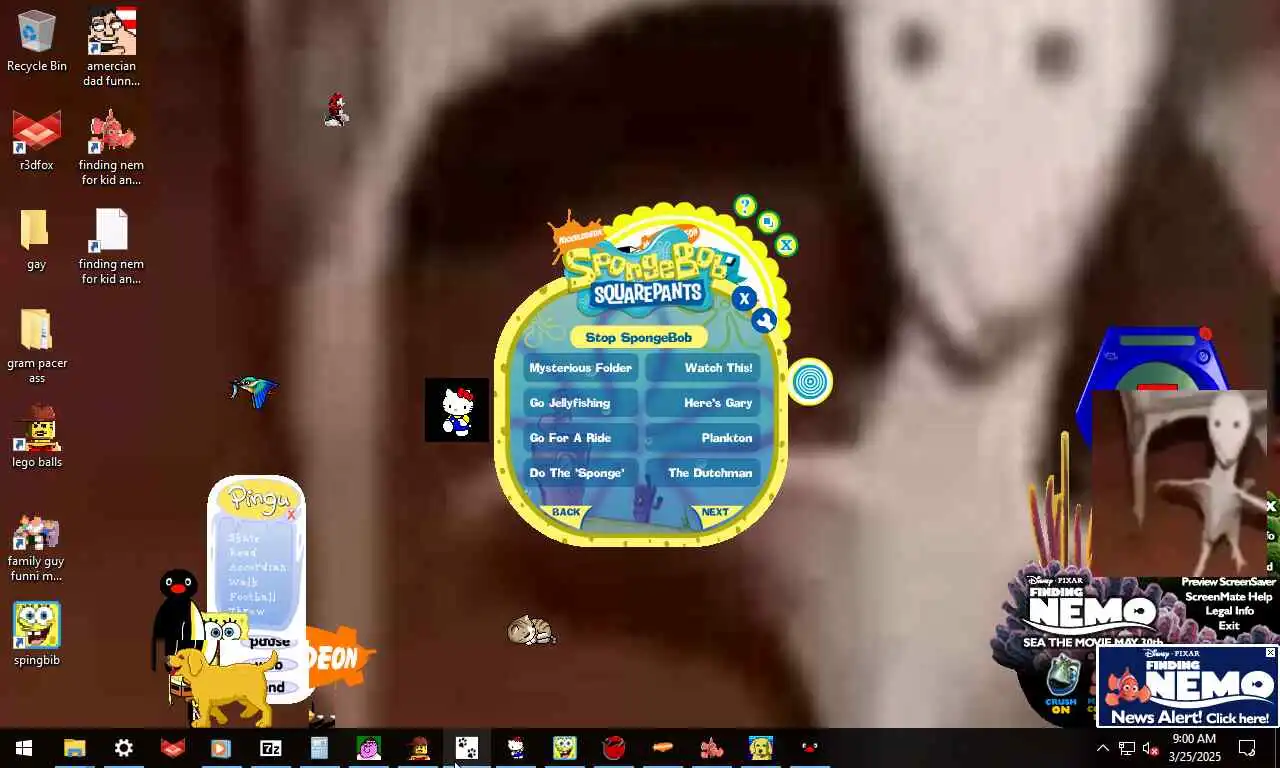Image resolution: width=1280 pixels, height=768 pixels.
Task: Click the Hello Kitty desktop mate
Action: point(457,410)
